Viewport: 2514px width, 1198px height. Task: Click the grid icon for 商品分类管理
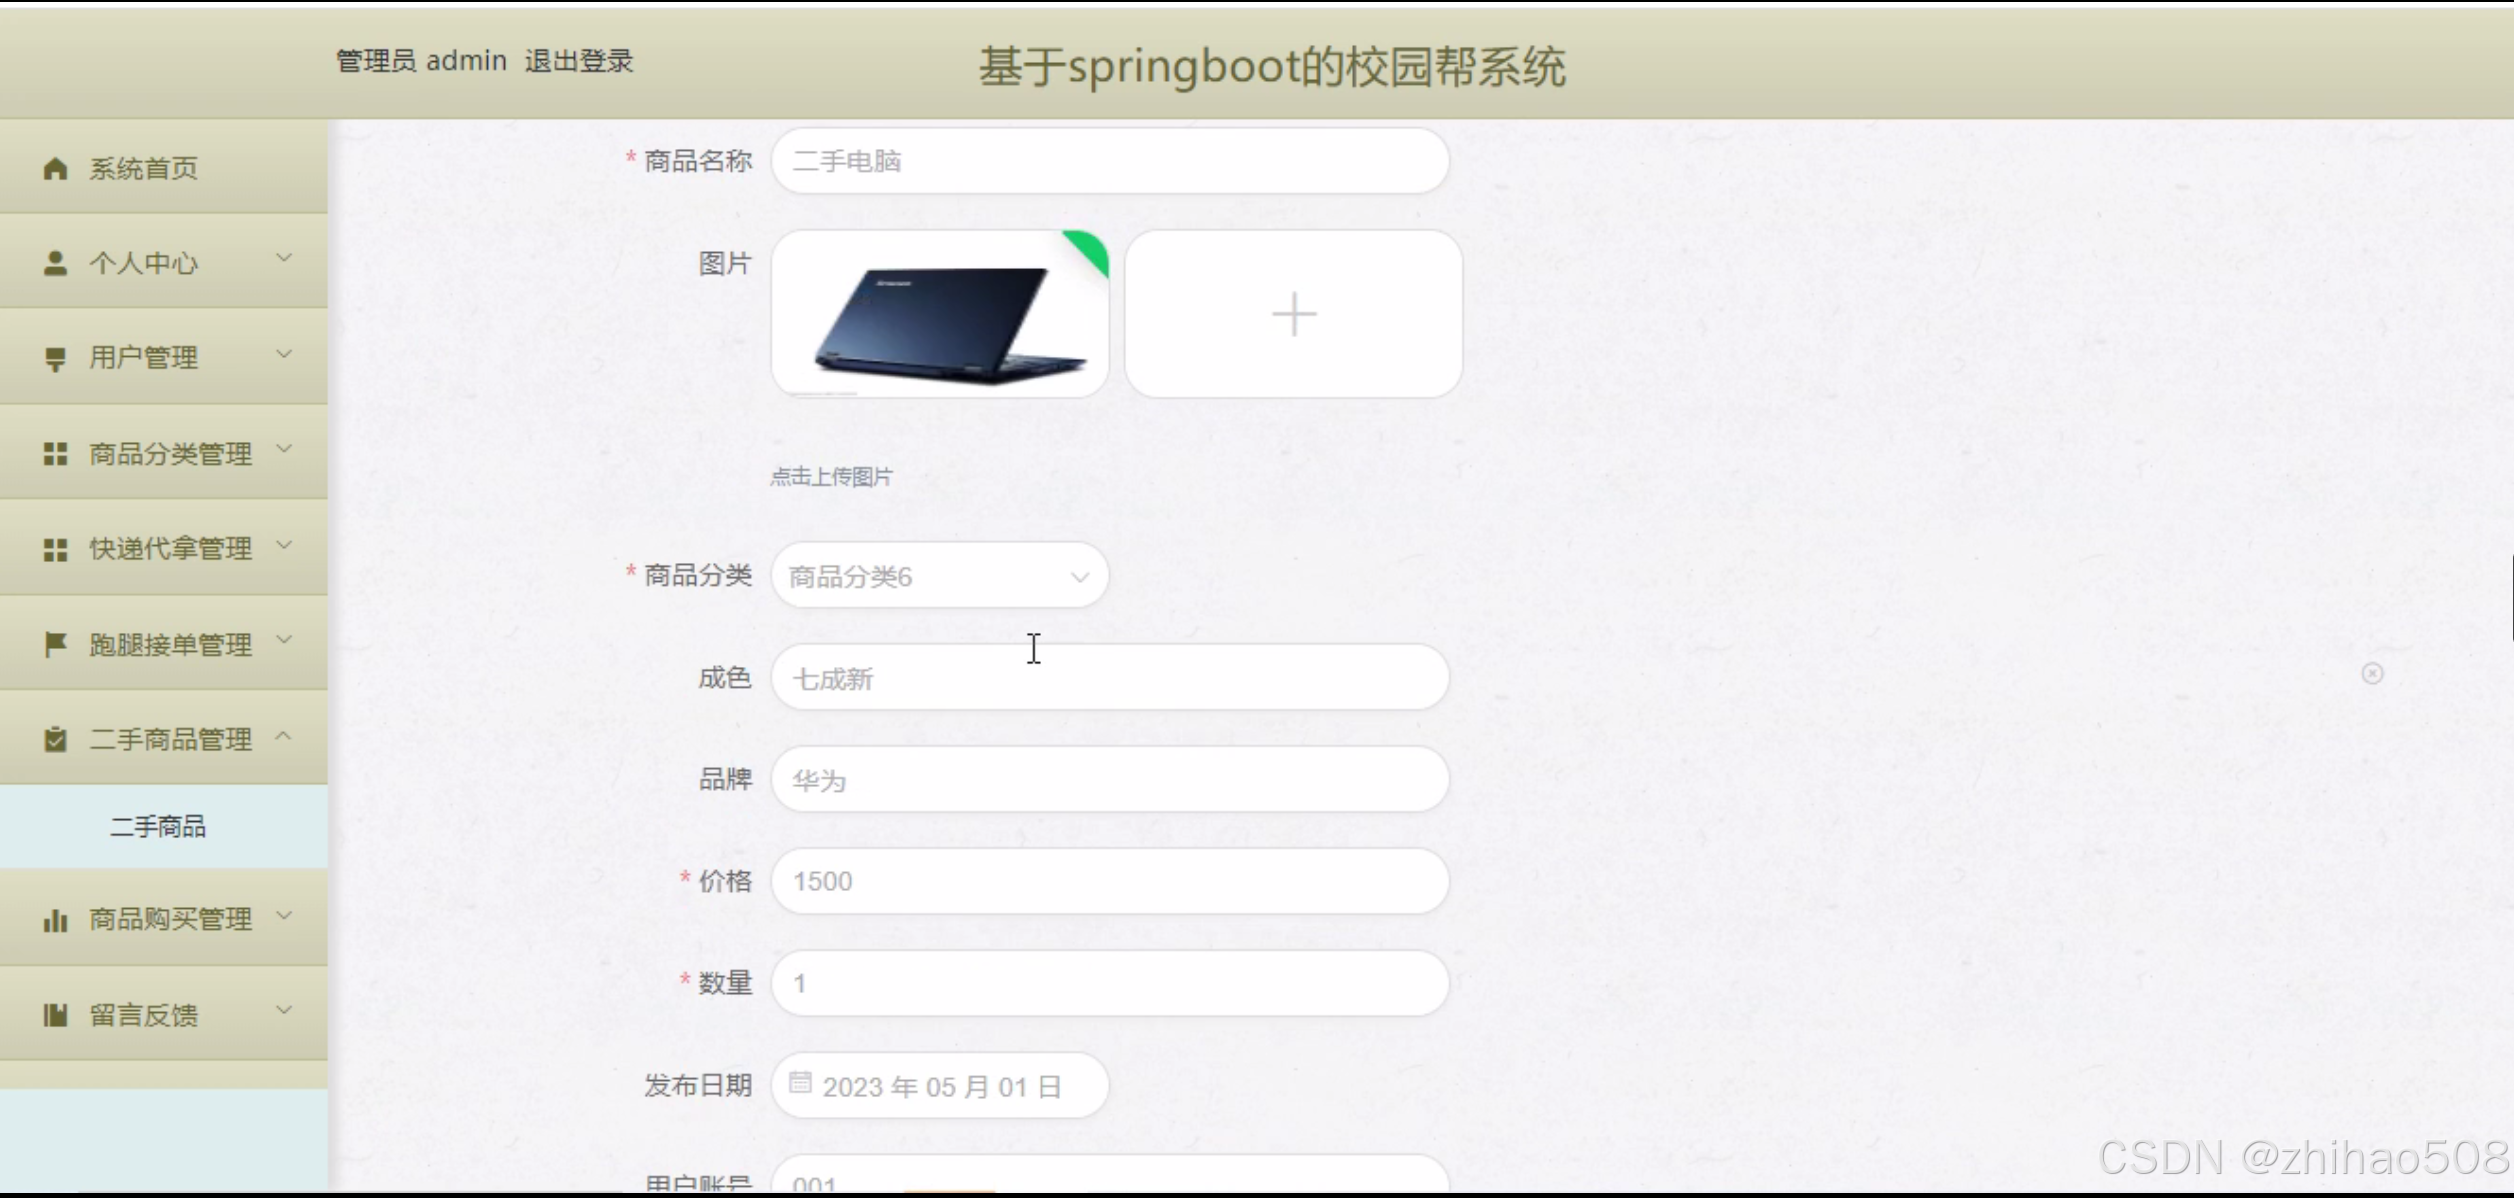[56, 454]
